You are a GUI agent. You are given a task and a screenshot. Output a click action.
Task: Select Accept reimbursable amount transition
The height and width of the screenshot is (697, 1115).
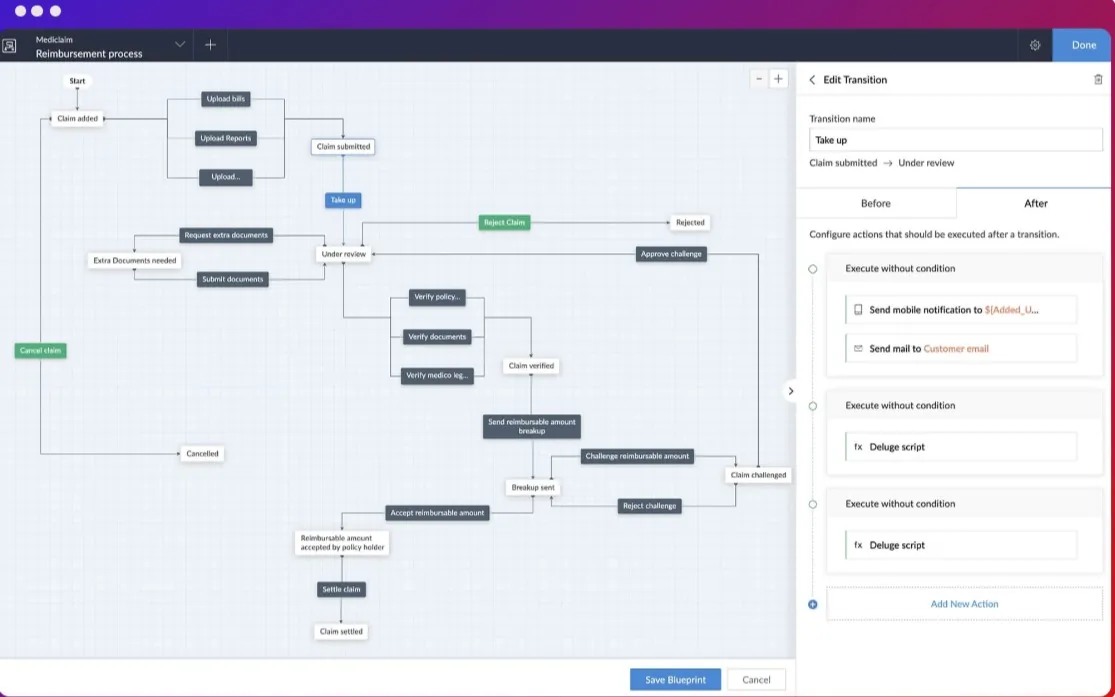[437, 513]
